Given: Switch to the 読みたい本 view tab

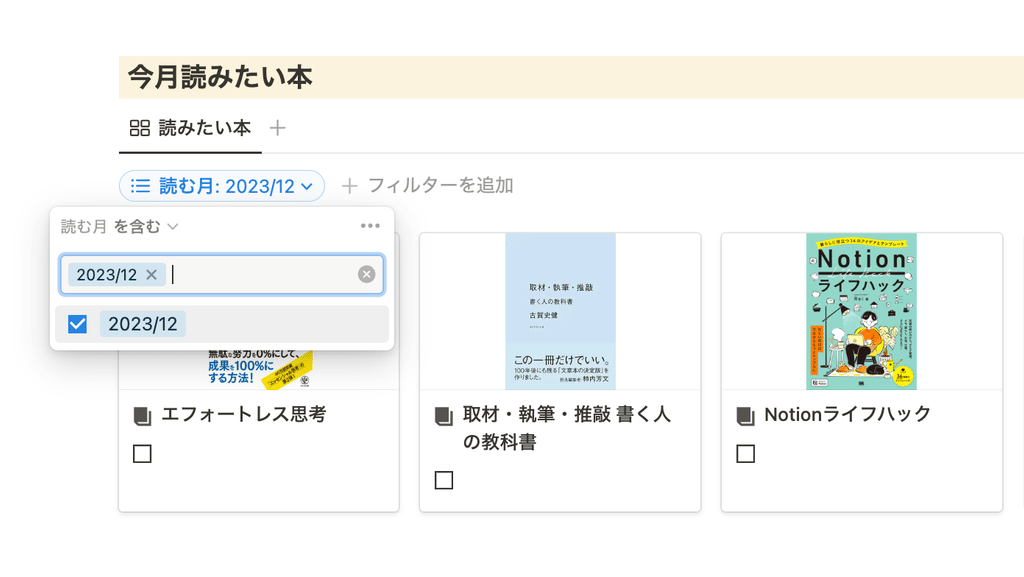Looking at the screenshot, I should coord(190,128).
